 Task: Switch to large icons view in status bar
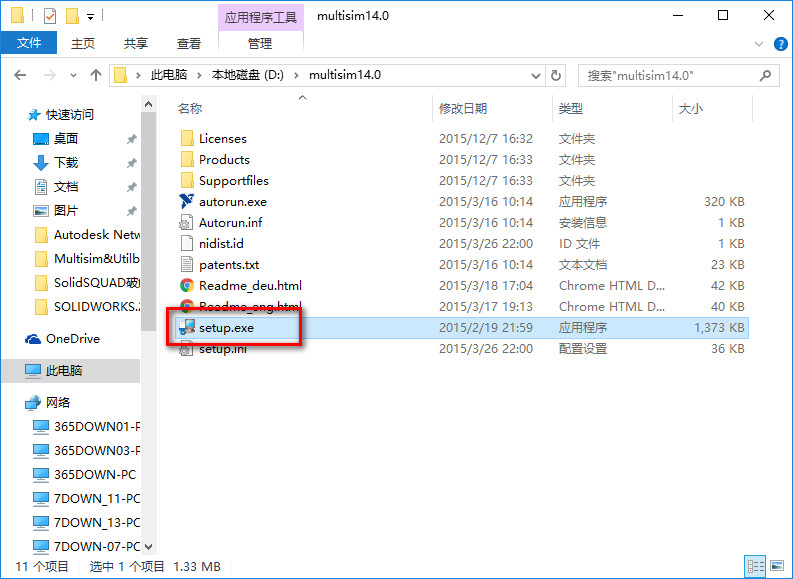pyautogui.click(x=777, y=566)
